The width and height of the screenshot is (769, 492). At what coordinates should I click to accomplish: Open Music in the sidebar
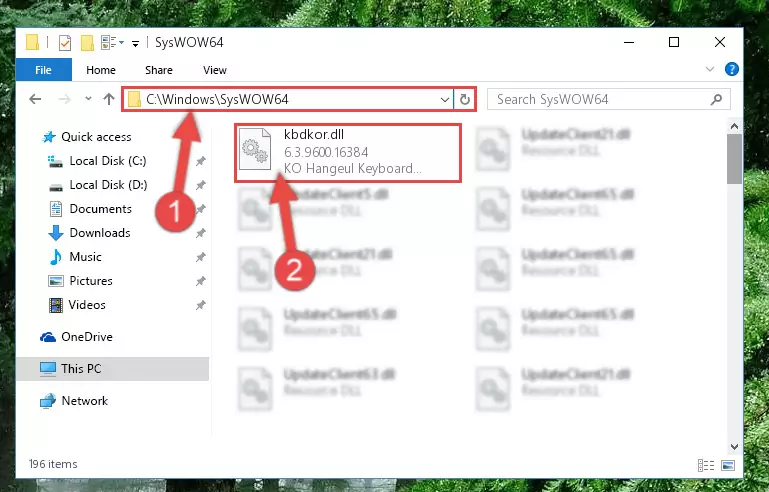coord(85,257)
